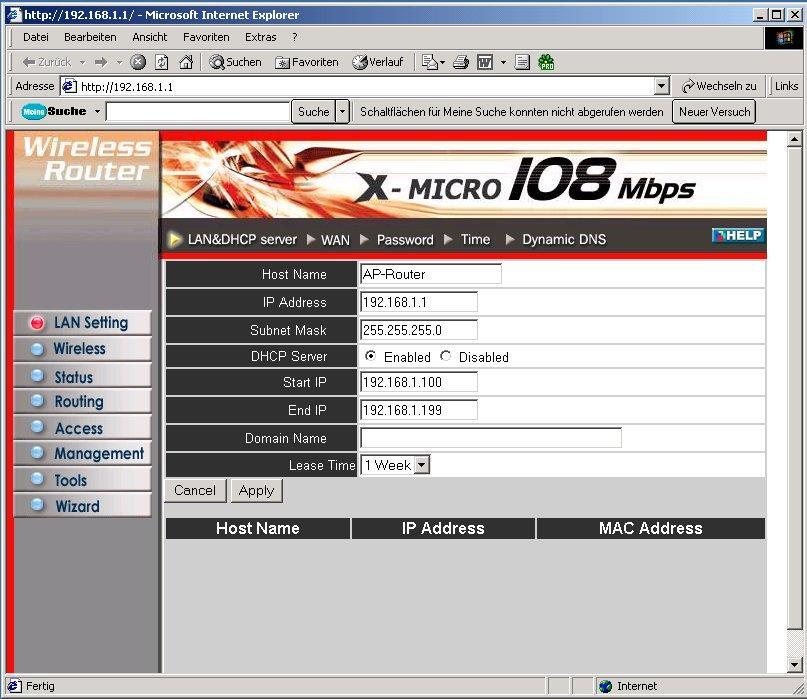Click the Host Name input field
Screen dimensions: 807x699
[430, 274]
